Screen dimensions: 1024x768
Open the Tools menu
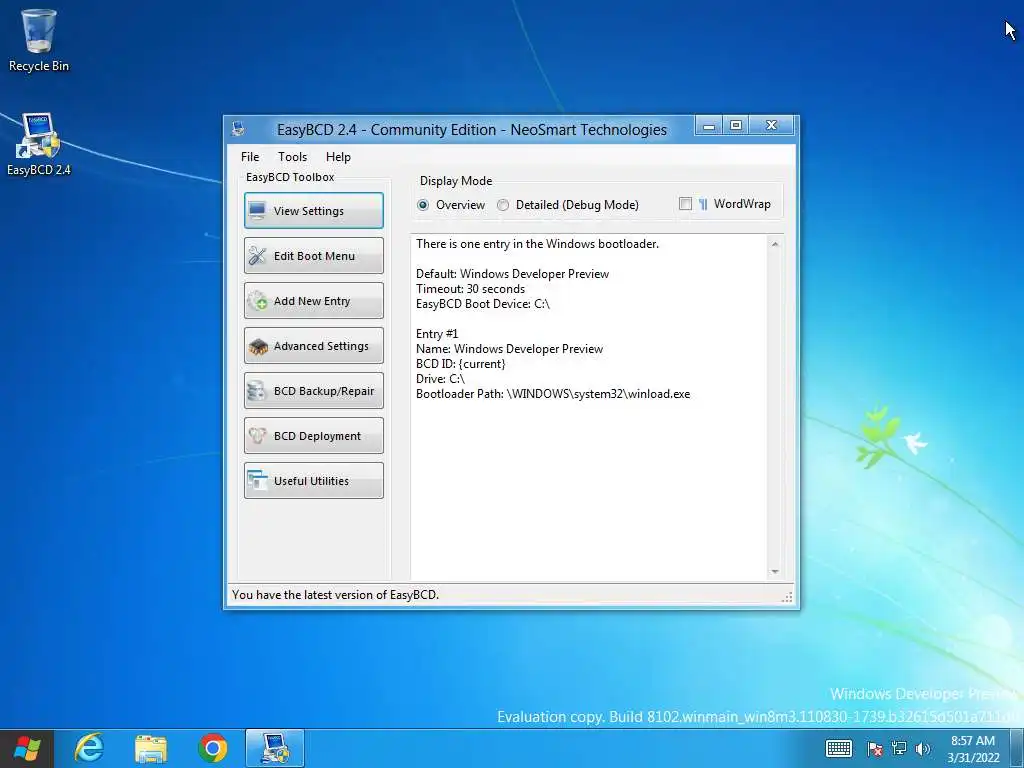[293, 157]
